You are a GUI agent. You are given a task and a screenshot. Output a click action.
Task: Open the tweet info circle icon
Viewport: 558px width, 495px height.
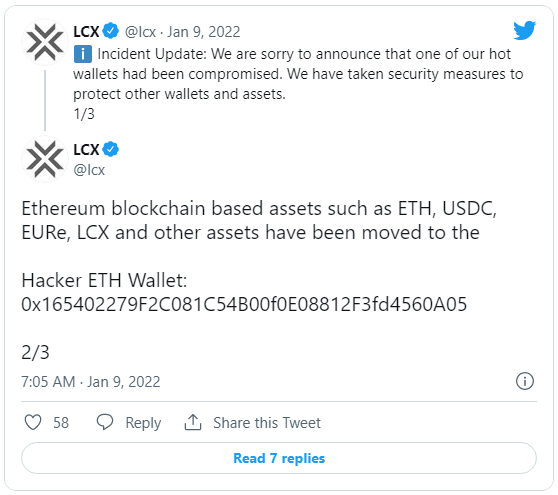525,381
